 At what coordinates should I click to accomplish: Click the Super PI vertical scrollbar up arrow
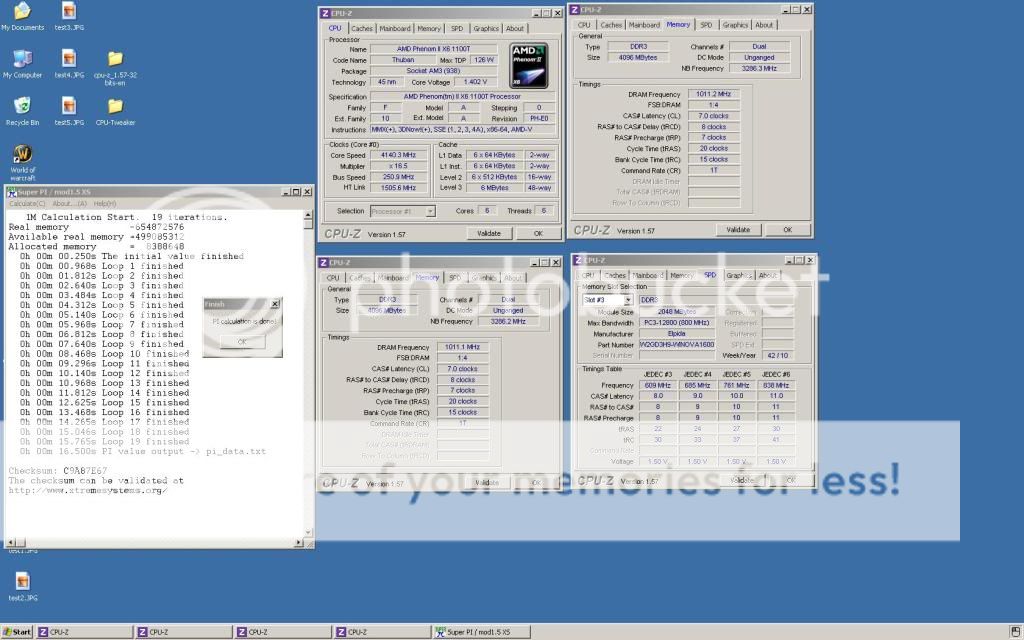[309, 215]
